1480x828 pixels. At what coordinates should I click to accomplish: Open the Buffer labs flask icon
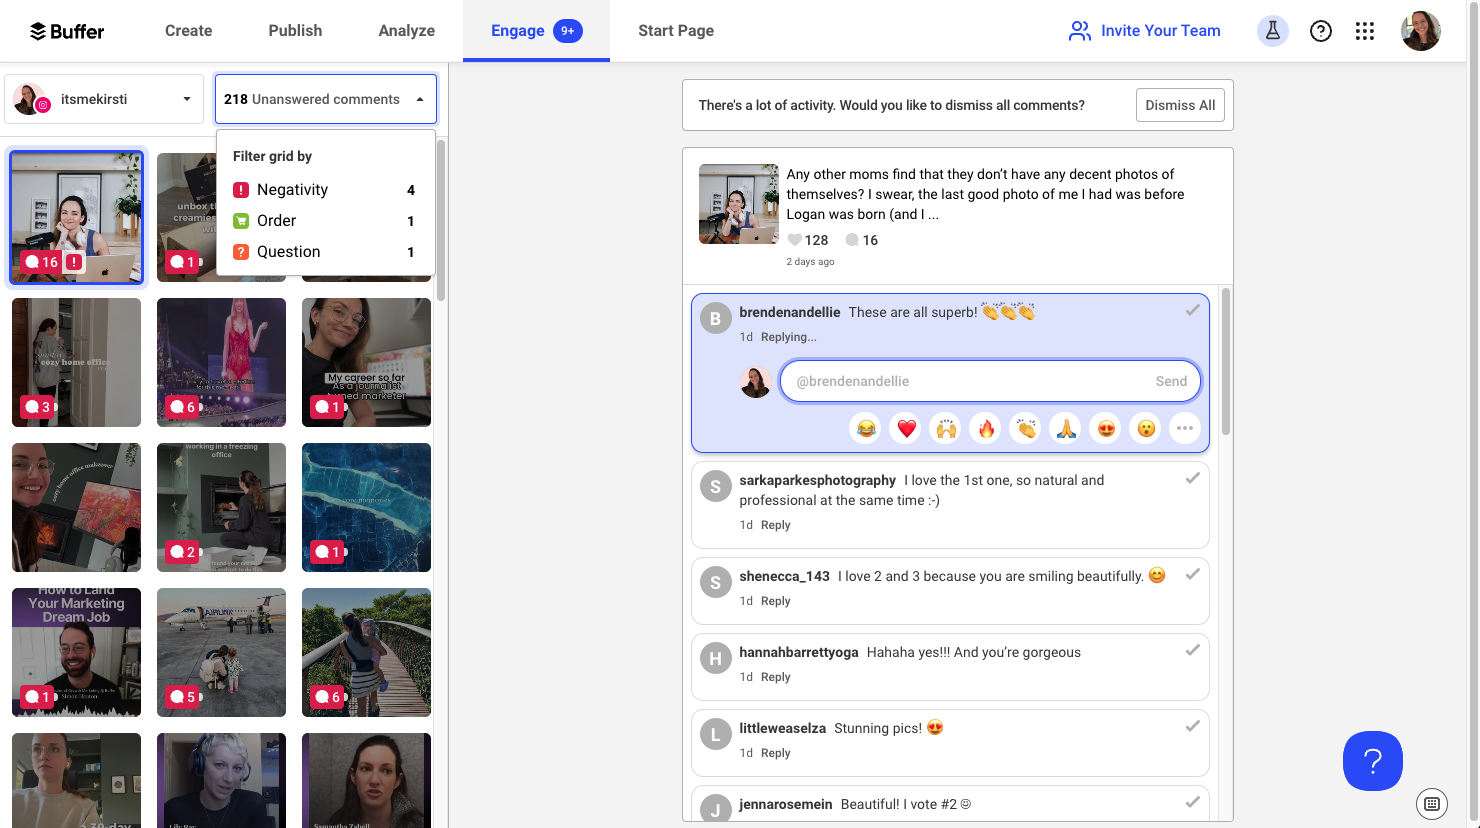click(1272, 31)
